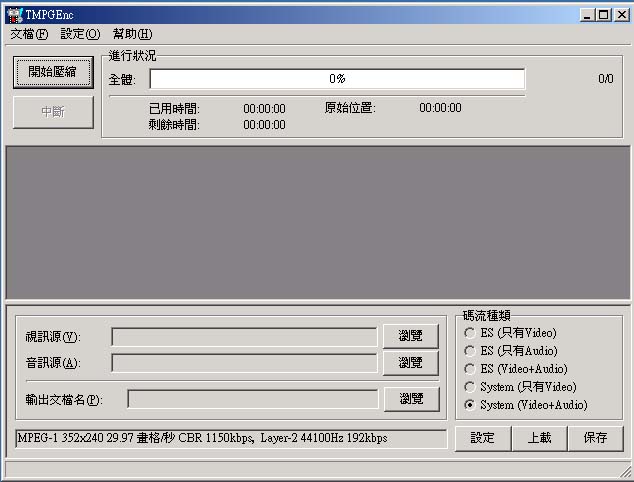This screenshot has width=634, height=482.
Task: Select System (只有Video) stream type
Action: click(520, 387)
